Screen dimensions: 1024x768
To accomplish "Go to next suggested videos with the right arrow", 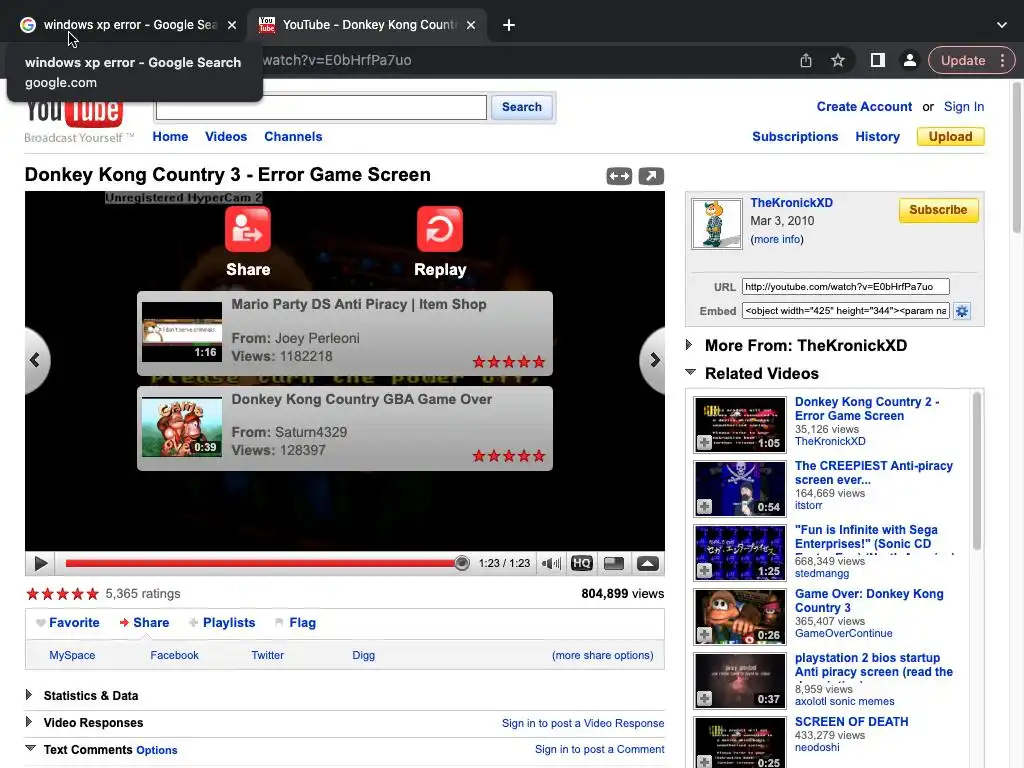I will pos(653,360).
